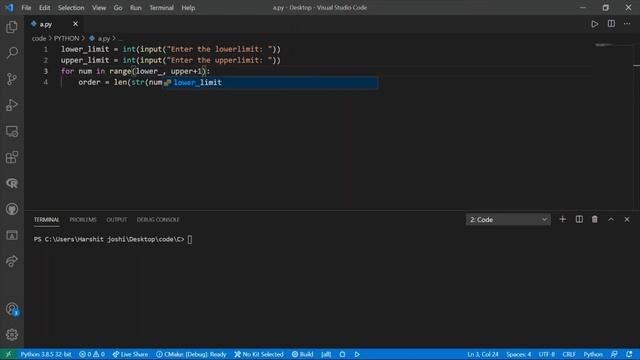The height and width of the screenshot is (360, 640).
Task: Open the Help menu
Action: (188, 8)
